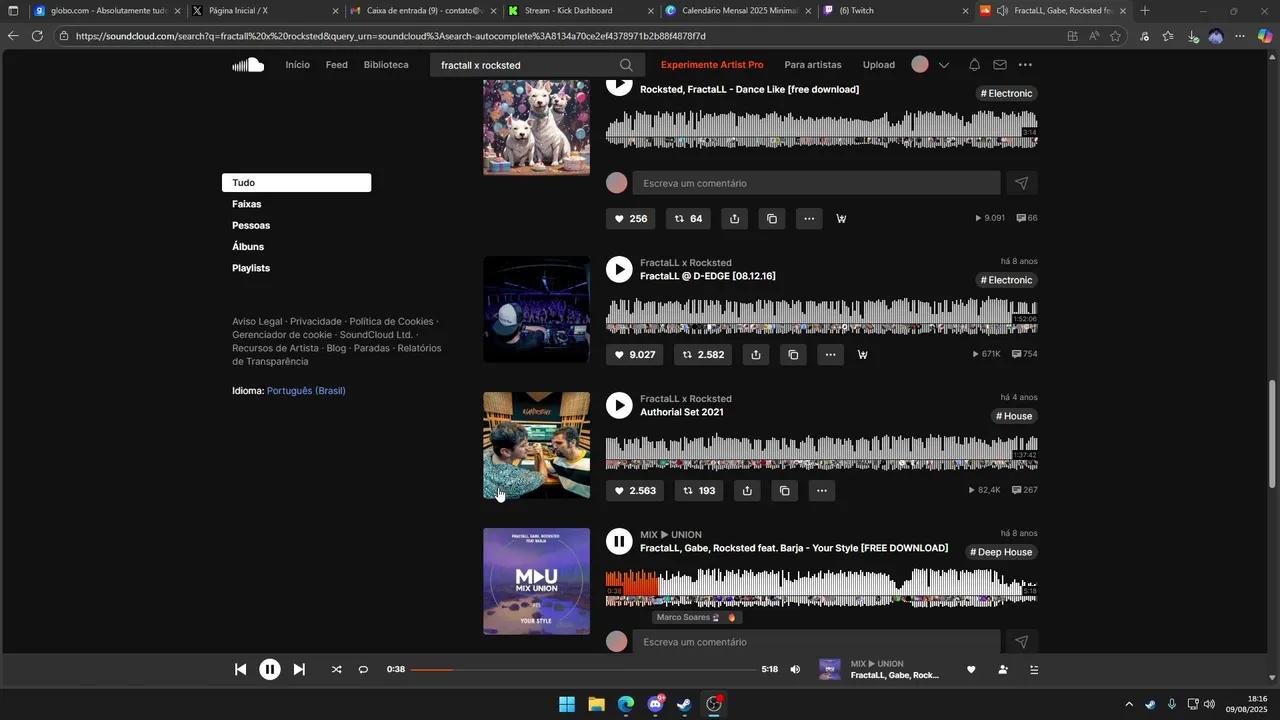The height and width of the screenshot is (720, 1280).
Task: Open Authorial Set 2021 cover thumbnail
Action: tap(537, 445)
